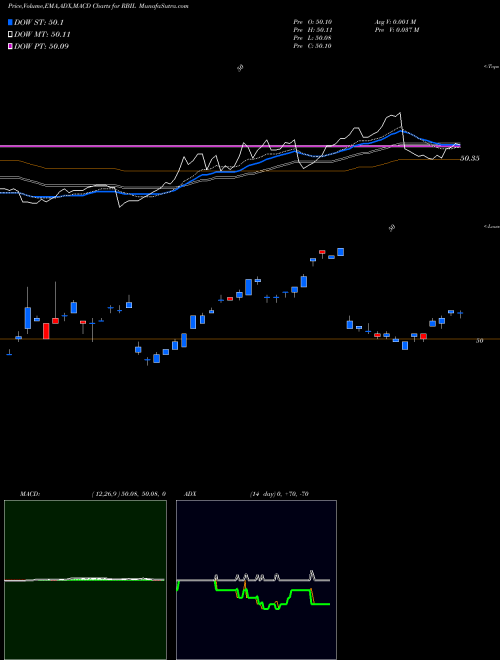Viewport: 500px width, 660px height.
Task: Select the 'DOW MT: 50.11' legend label
Action: (x=42, y=35)
